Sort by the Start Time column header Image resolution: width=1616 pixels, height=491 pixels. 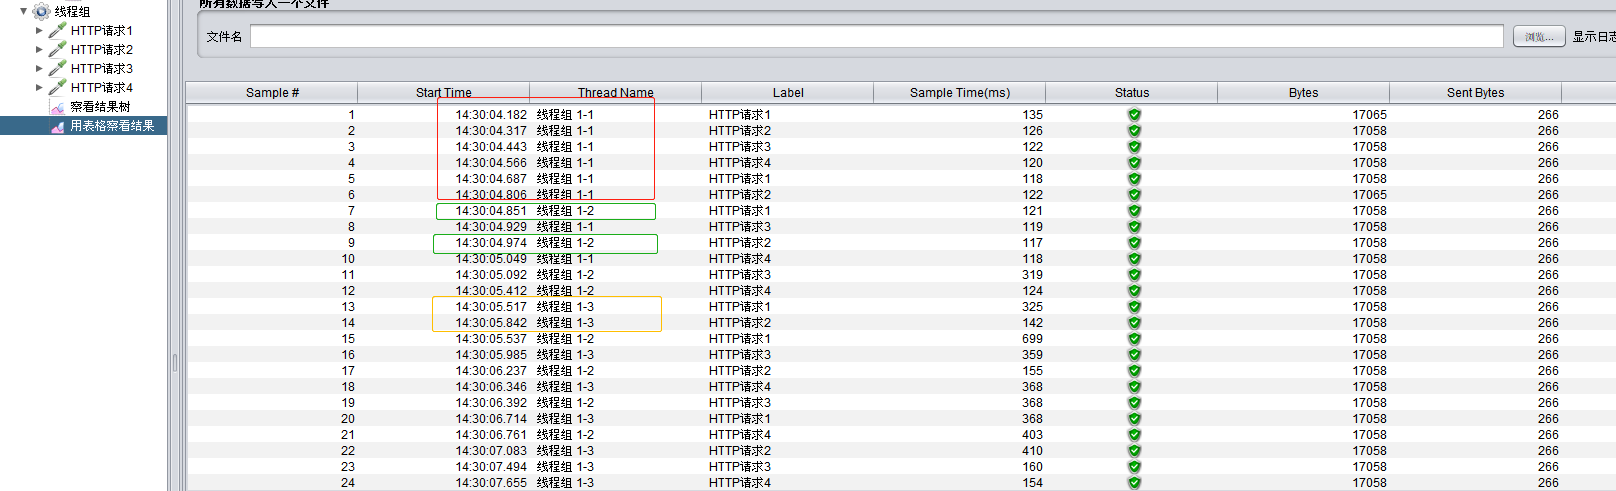click(x=444, y=93)
